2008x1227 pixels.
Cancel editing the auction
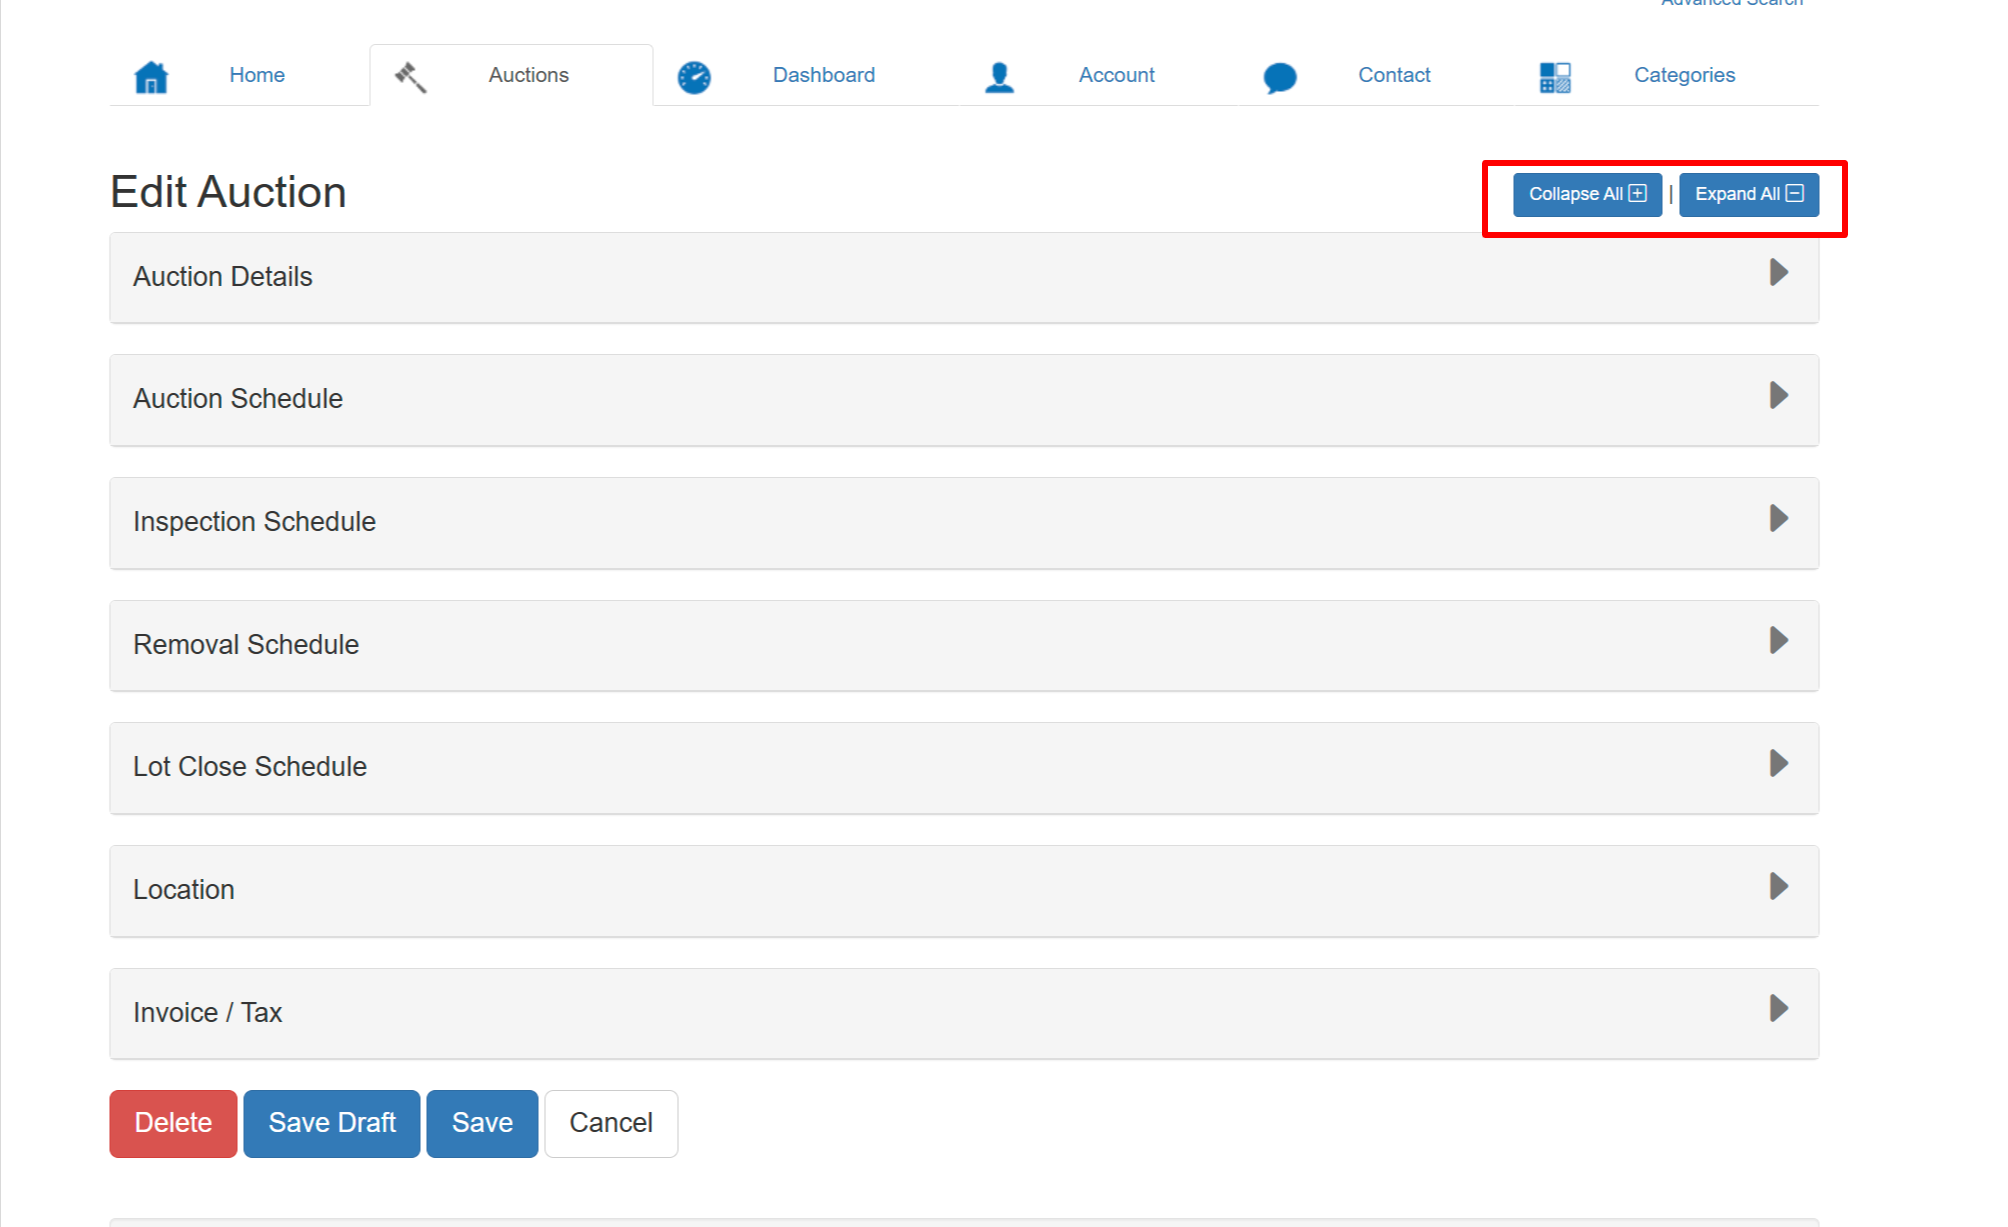point(611,1123)
